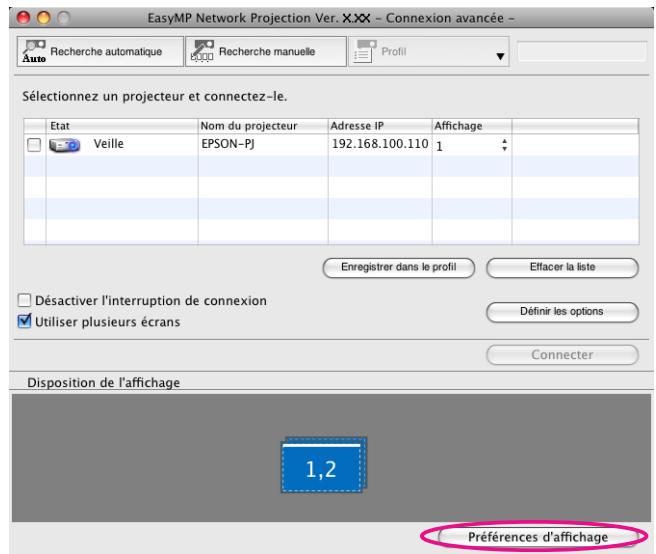Select the Veille status text
The image size is (656, 554).
108,144
